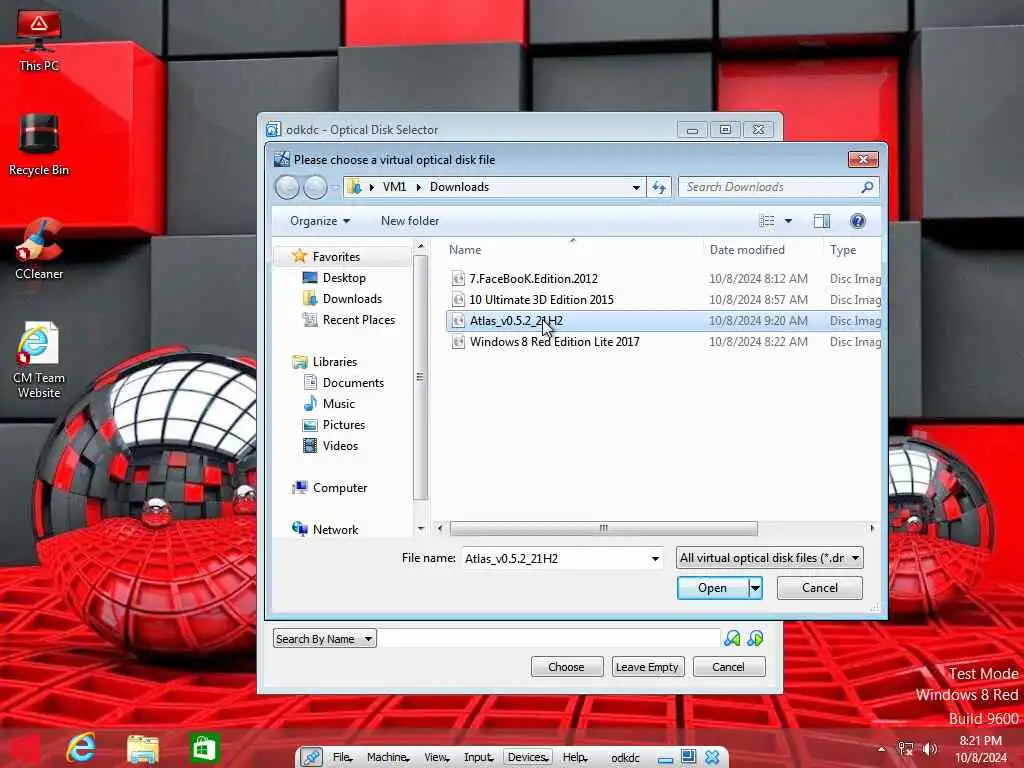
Task: Expand the File name combo box dropdown
Action: pyautogui.click(x=655, y=559)
